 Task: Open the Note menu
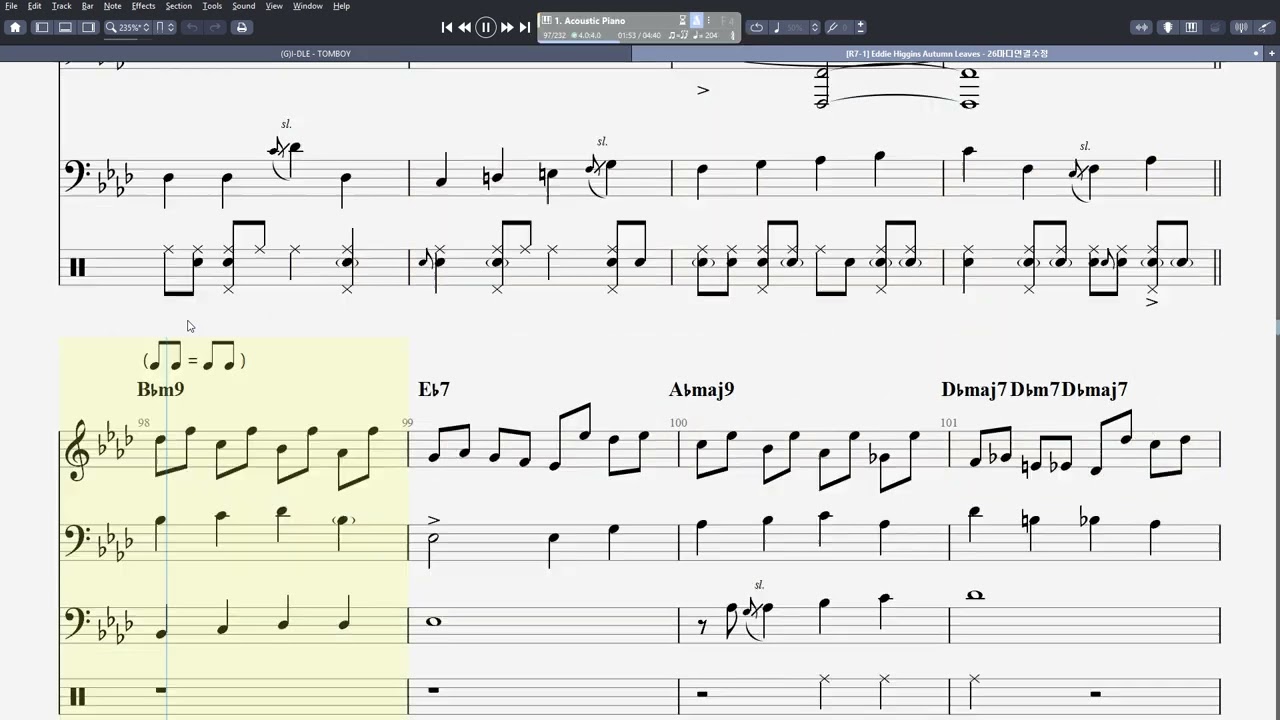[112, 6]
